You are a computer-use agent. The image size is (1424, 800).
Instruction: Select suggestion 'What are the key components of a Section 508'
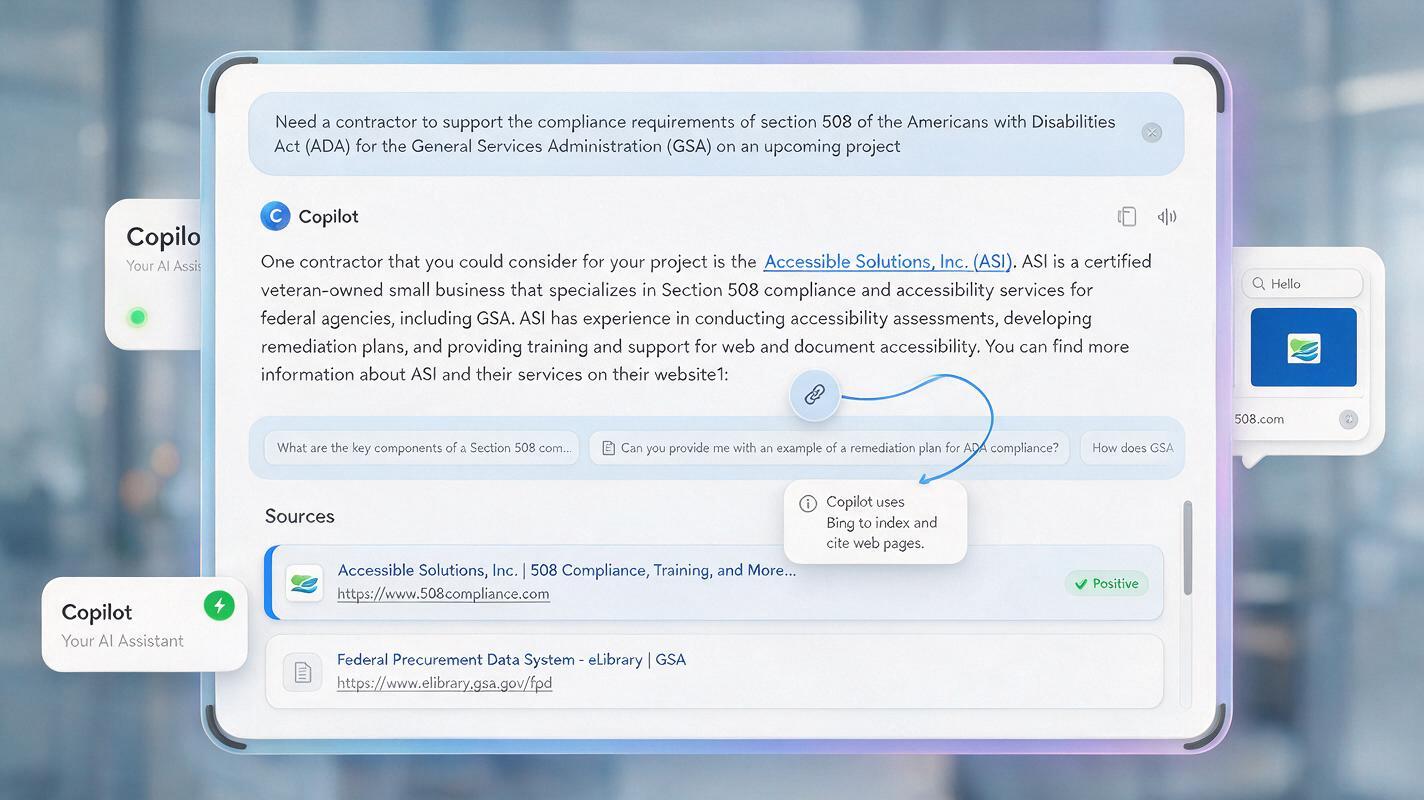pyautogui.click(x=422, y=448)
